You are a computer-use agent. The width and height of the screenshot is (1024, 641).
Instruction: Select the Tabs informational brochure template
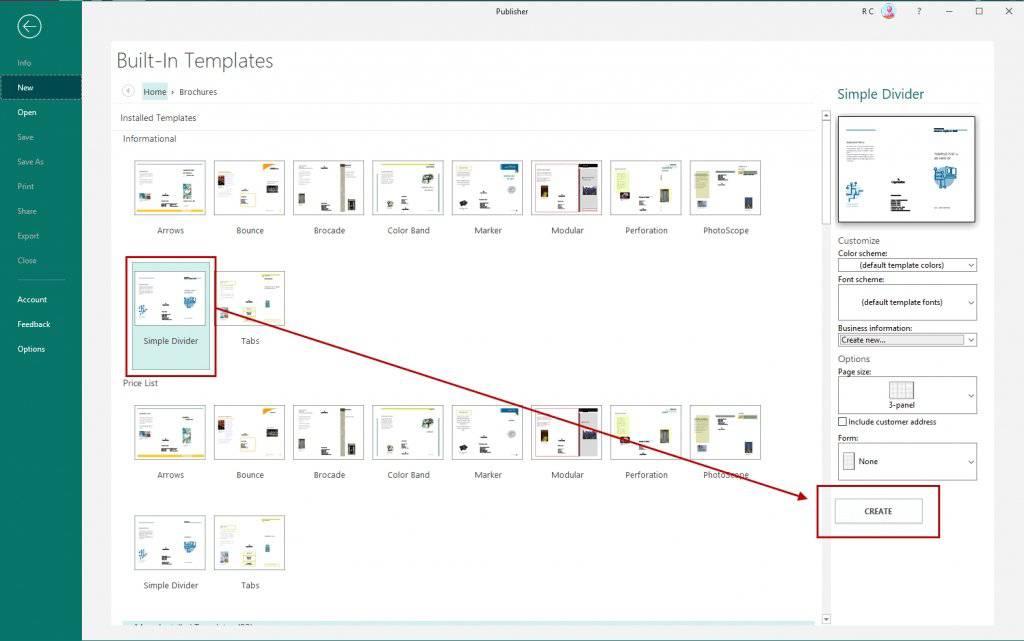[250, 298]
